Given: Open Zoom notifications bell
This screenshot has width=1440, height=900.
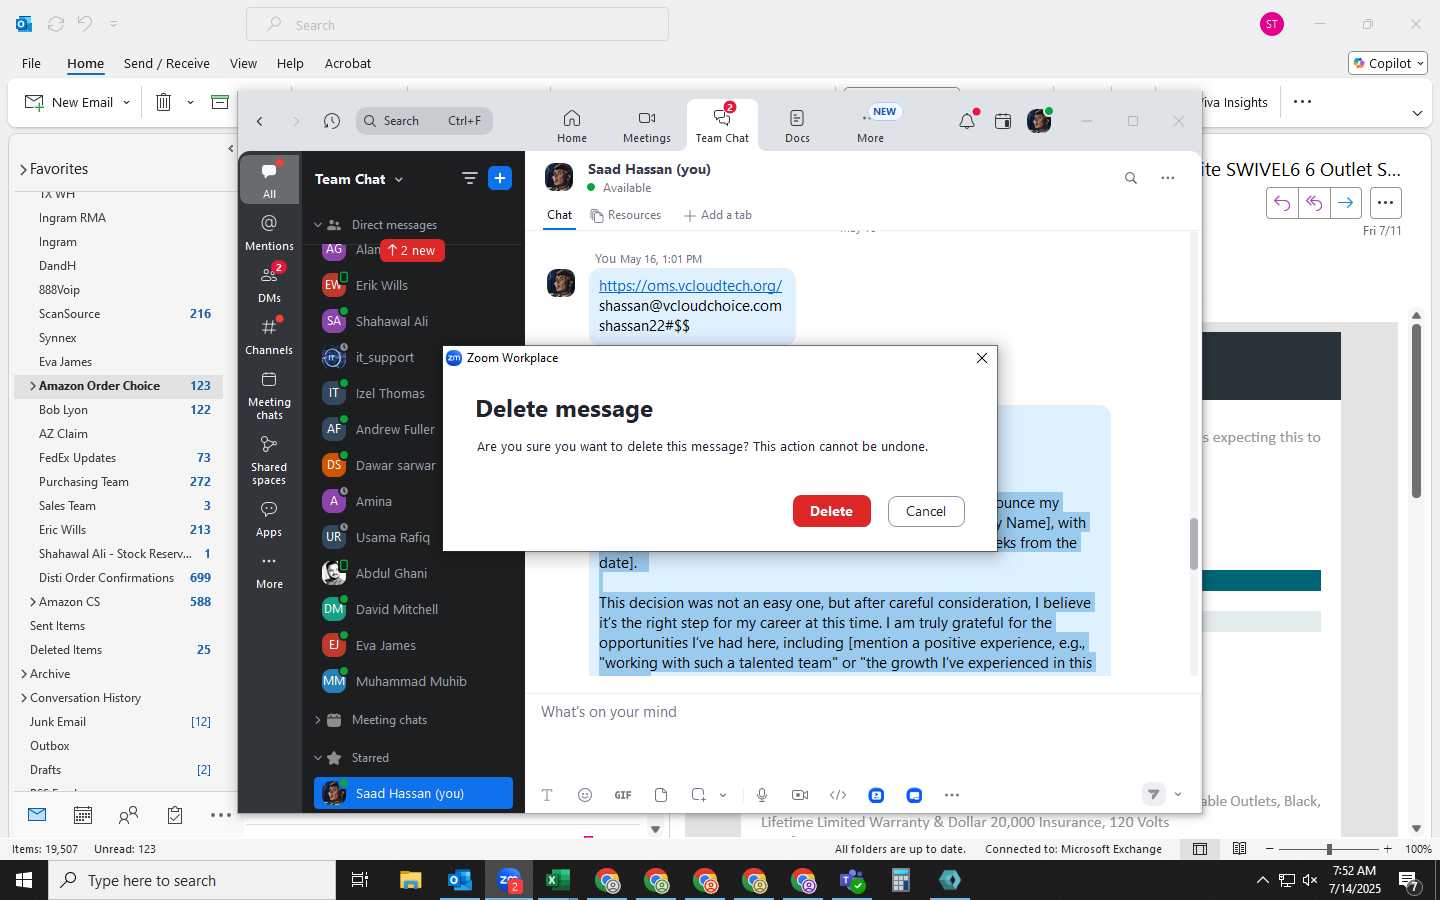Looking at the screenshot, I should click(967, 121).
